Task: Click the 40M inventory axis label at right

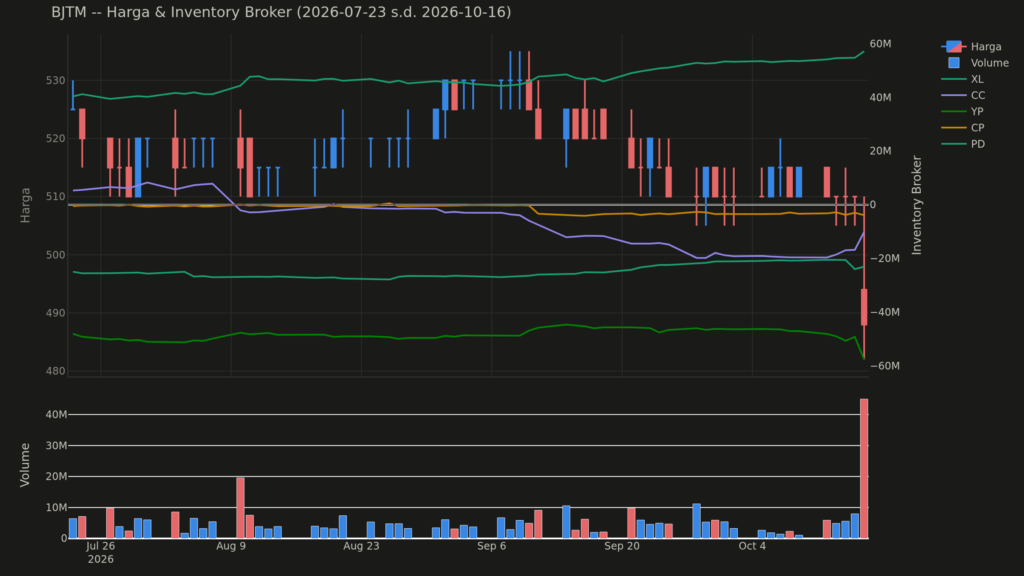Action: pos(880,97)
